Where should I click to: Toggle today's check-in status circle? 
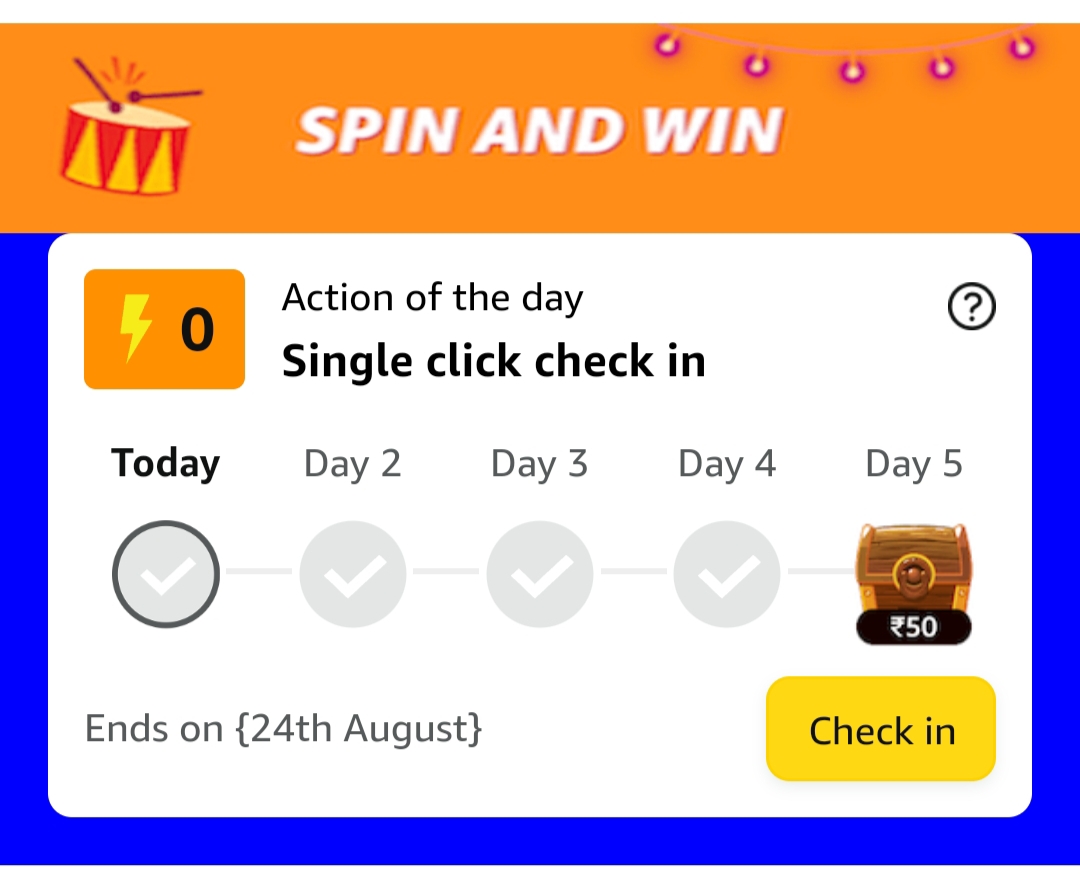(x=165, y=574)
